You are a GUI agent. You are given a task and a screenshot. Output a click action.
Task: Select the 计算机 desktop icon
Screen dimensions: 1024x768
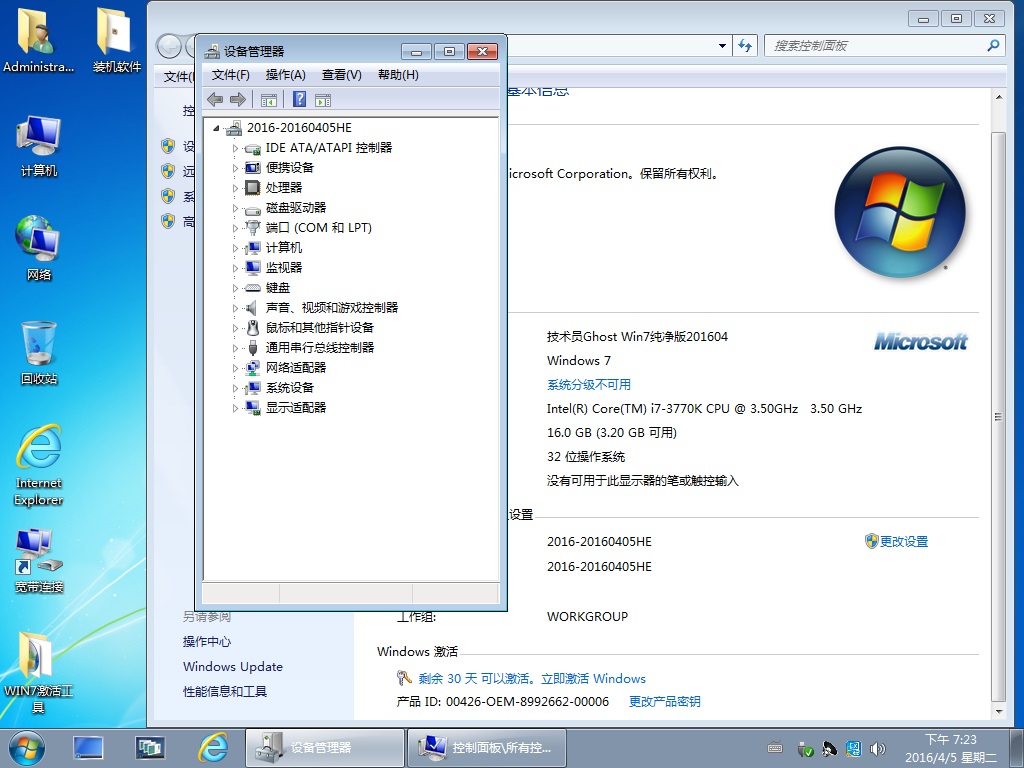(39, 147)
